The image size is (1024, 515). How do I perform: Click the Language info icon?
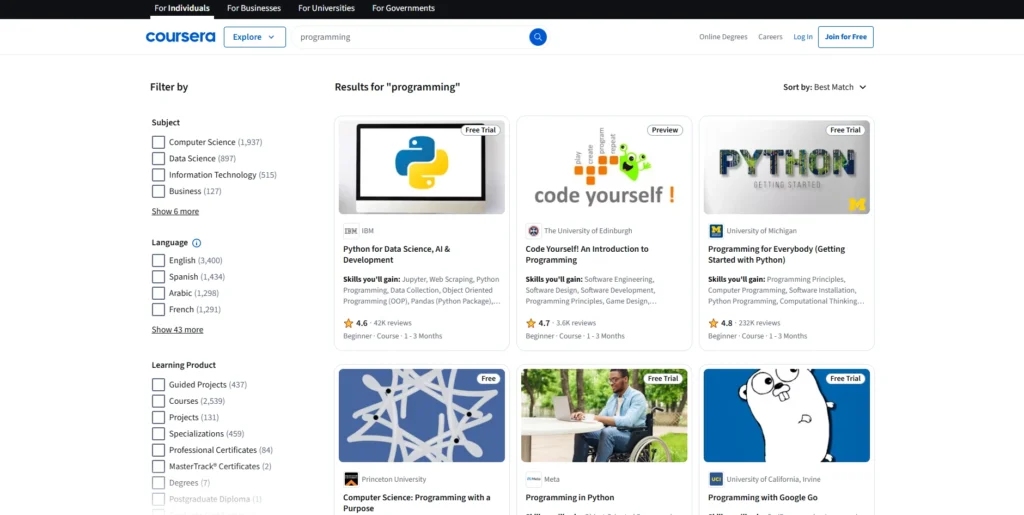197,243
